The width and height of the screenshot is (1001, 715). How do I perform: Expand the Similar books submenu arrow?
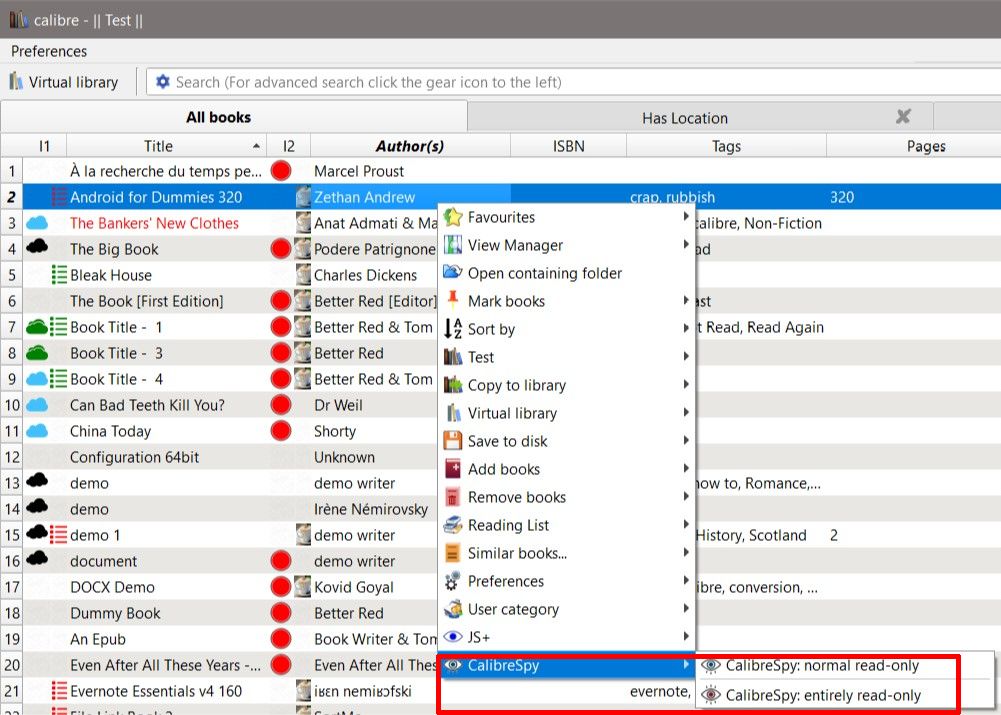click(x=686, y=552)
